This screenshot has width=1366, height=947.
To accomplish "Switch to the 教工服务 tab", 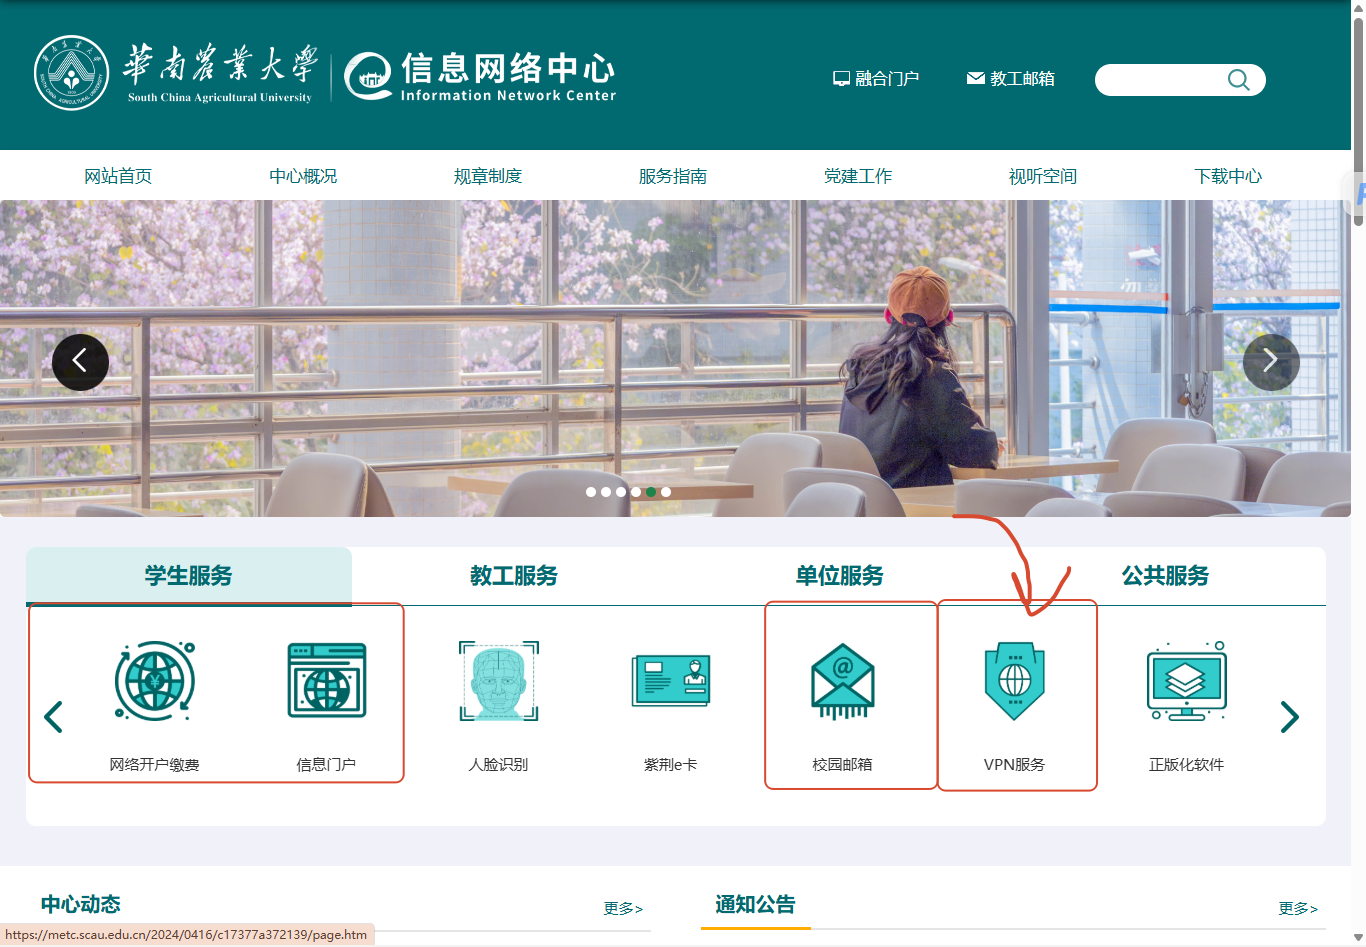I will (x=514, y=576).
